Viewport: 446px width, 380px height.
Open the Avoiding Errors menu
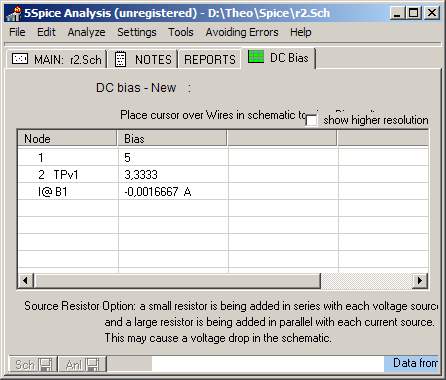point(242,32)
